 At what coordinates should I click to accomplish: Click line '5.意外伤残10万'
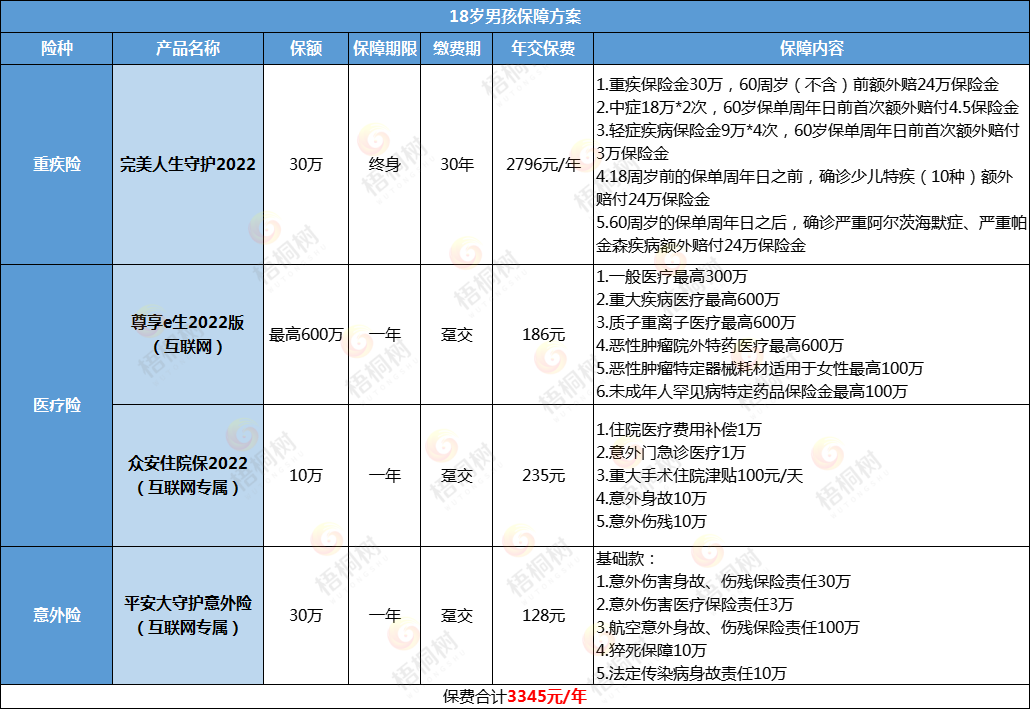(x=651, y=521)
